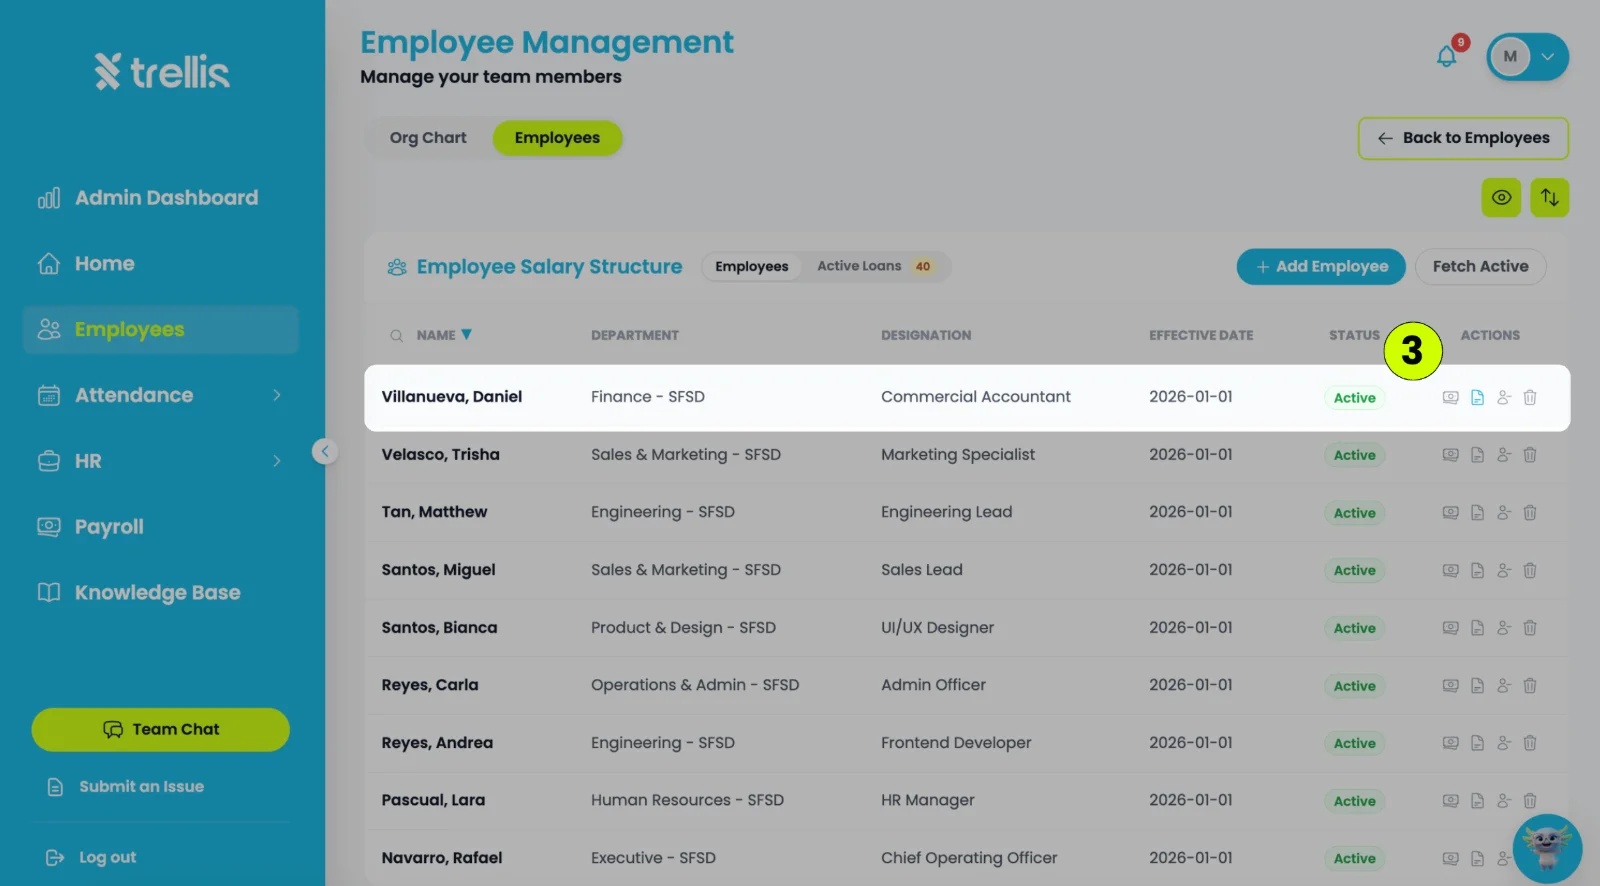The height and width of the screenshot is (886, 1600).
Task: Click Back to Employees
Action: [1463, 138]
